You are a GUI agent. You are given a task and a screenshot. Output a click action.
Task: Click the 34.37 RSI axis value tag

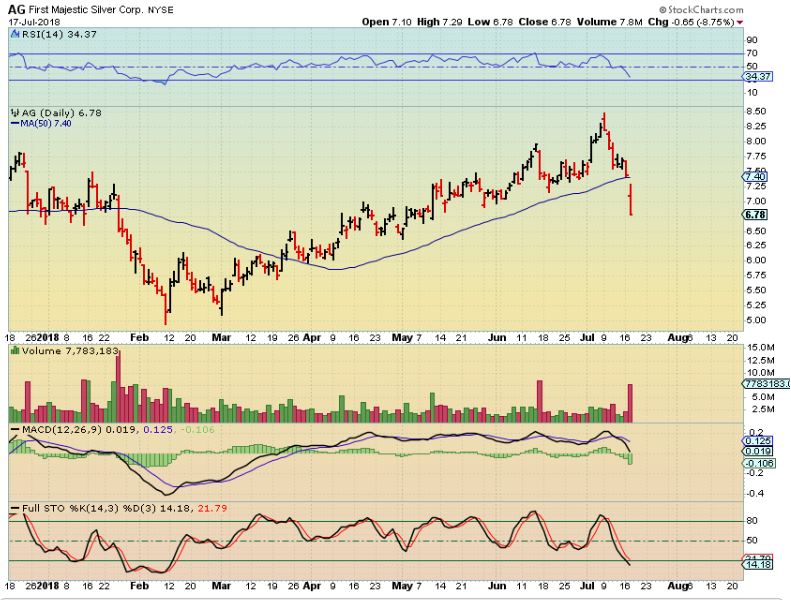click(x=758, y=77)
